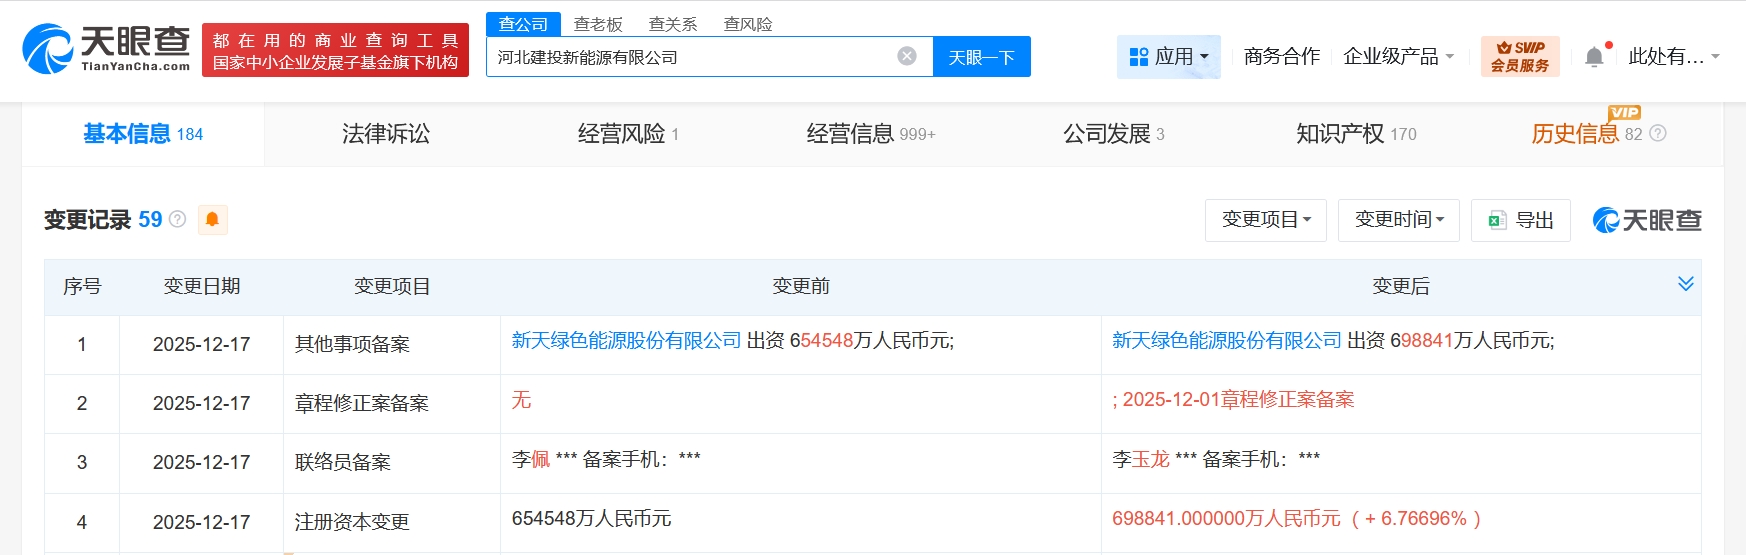
Task: Click help icon next to 变更记录 count
Action: pos(178,219)
